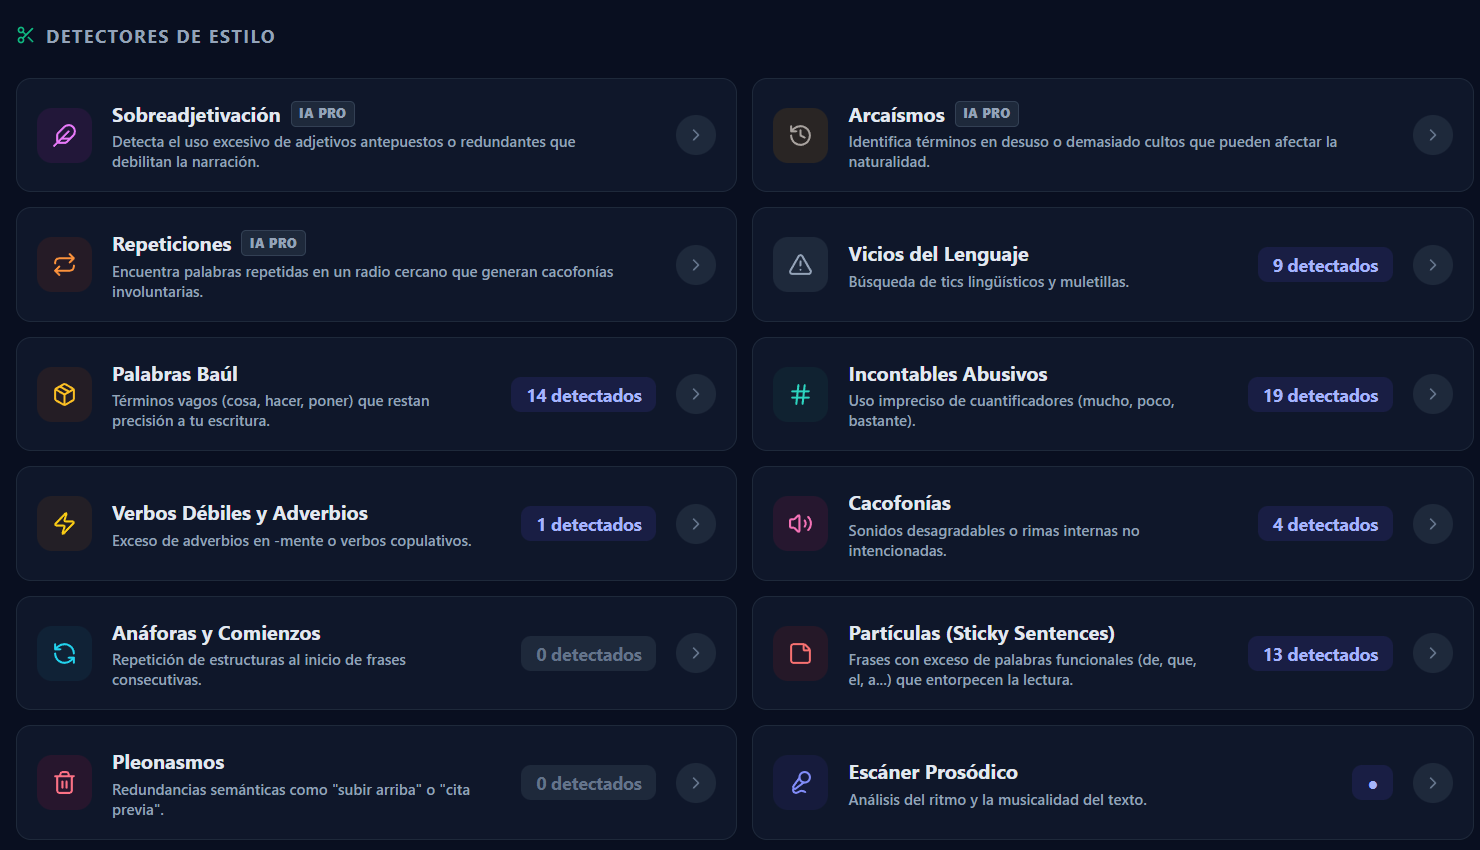Viewport: 1480px width, 850px height.
Task: Click the 13 detectados badge for Partículas
Action: (1320, 654)
